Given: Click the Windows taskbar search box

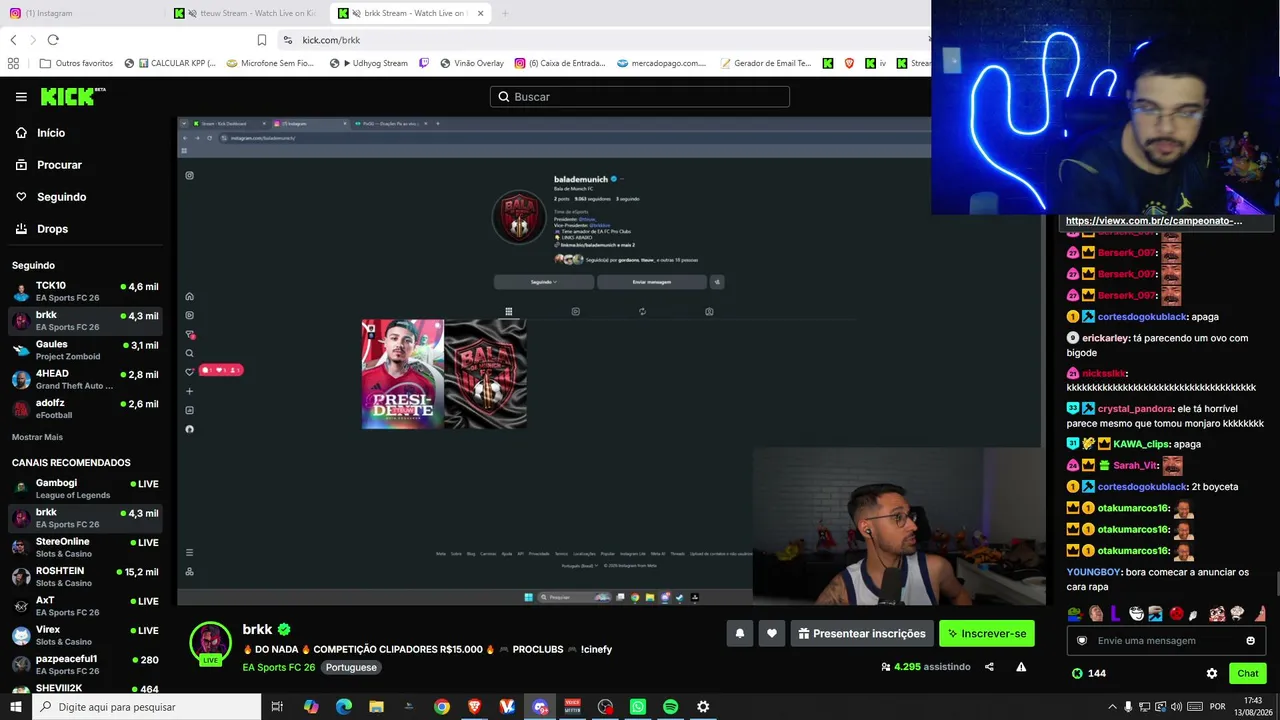Looking at the screenshot, I should pyautogui.click(x=147, y=707).
